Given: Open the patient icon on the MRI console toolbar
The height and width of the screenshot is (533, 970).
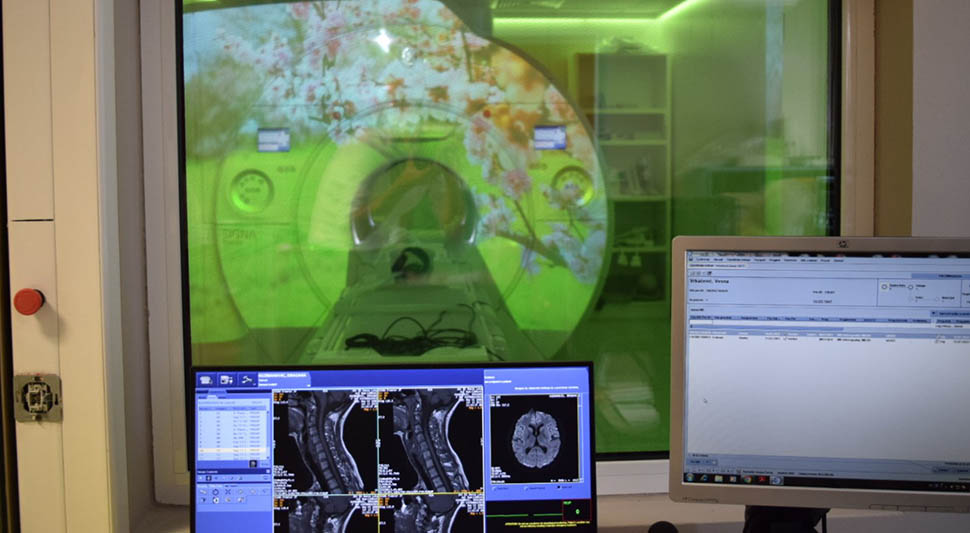Looking at the screenshot, I should tap(205, 380).
